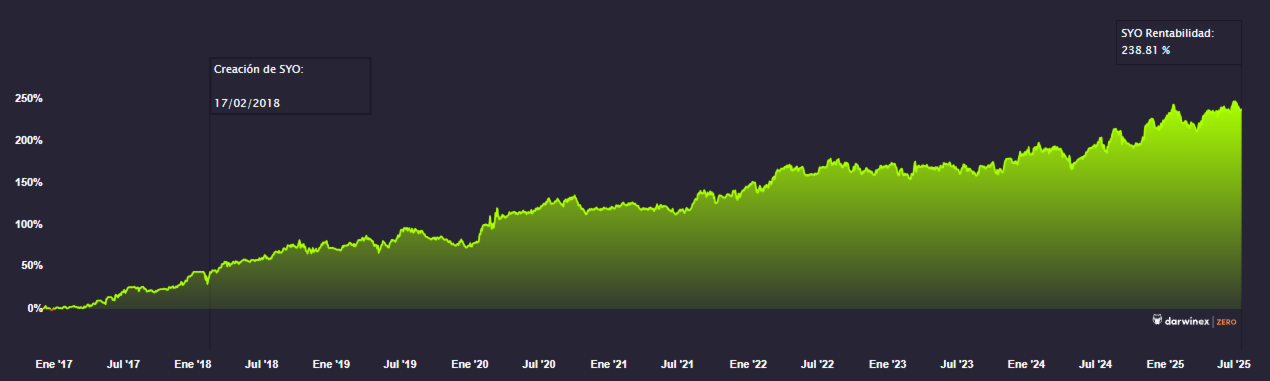Click the '50%' y-axis label
Viewport: 1270px width, 381px height.
coord(31,267)
